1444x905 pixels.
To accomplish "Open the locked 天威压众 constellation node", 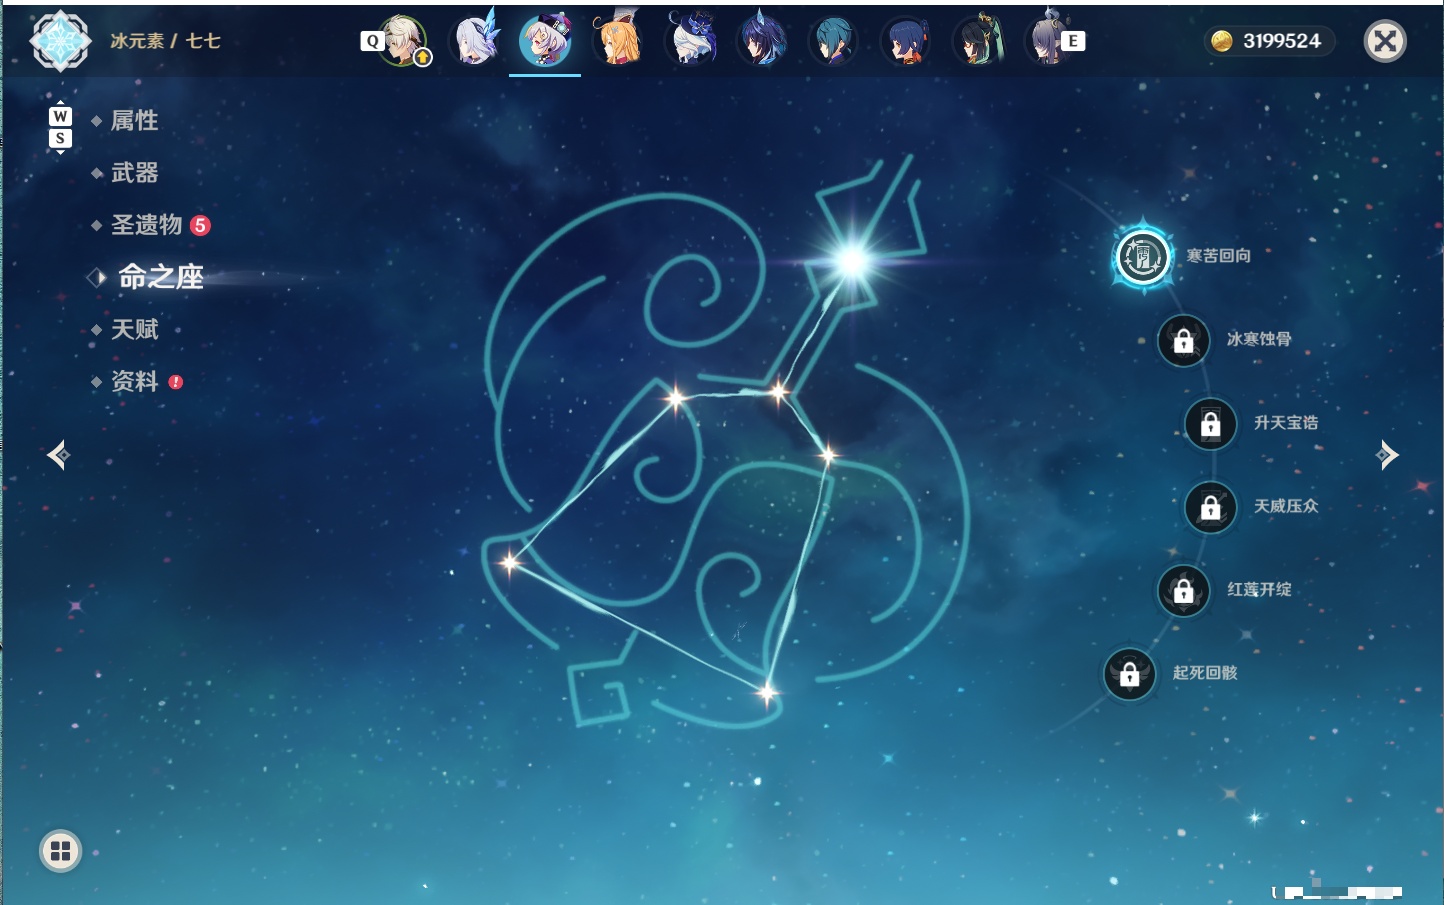I will point(1210,507).
